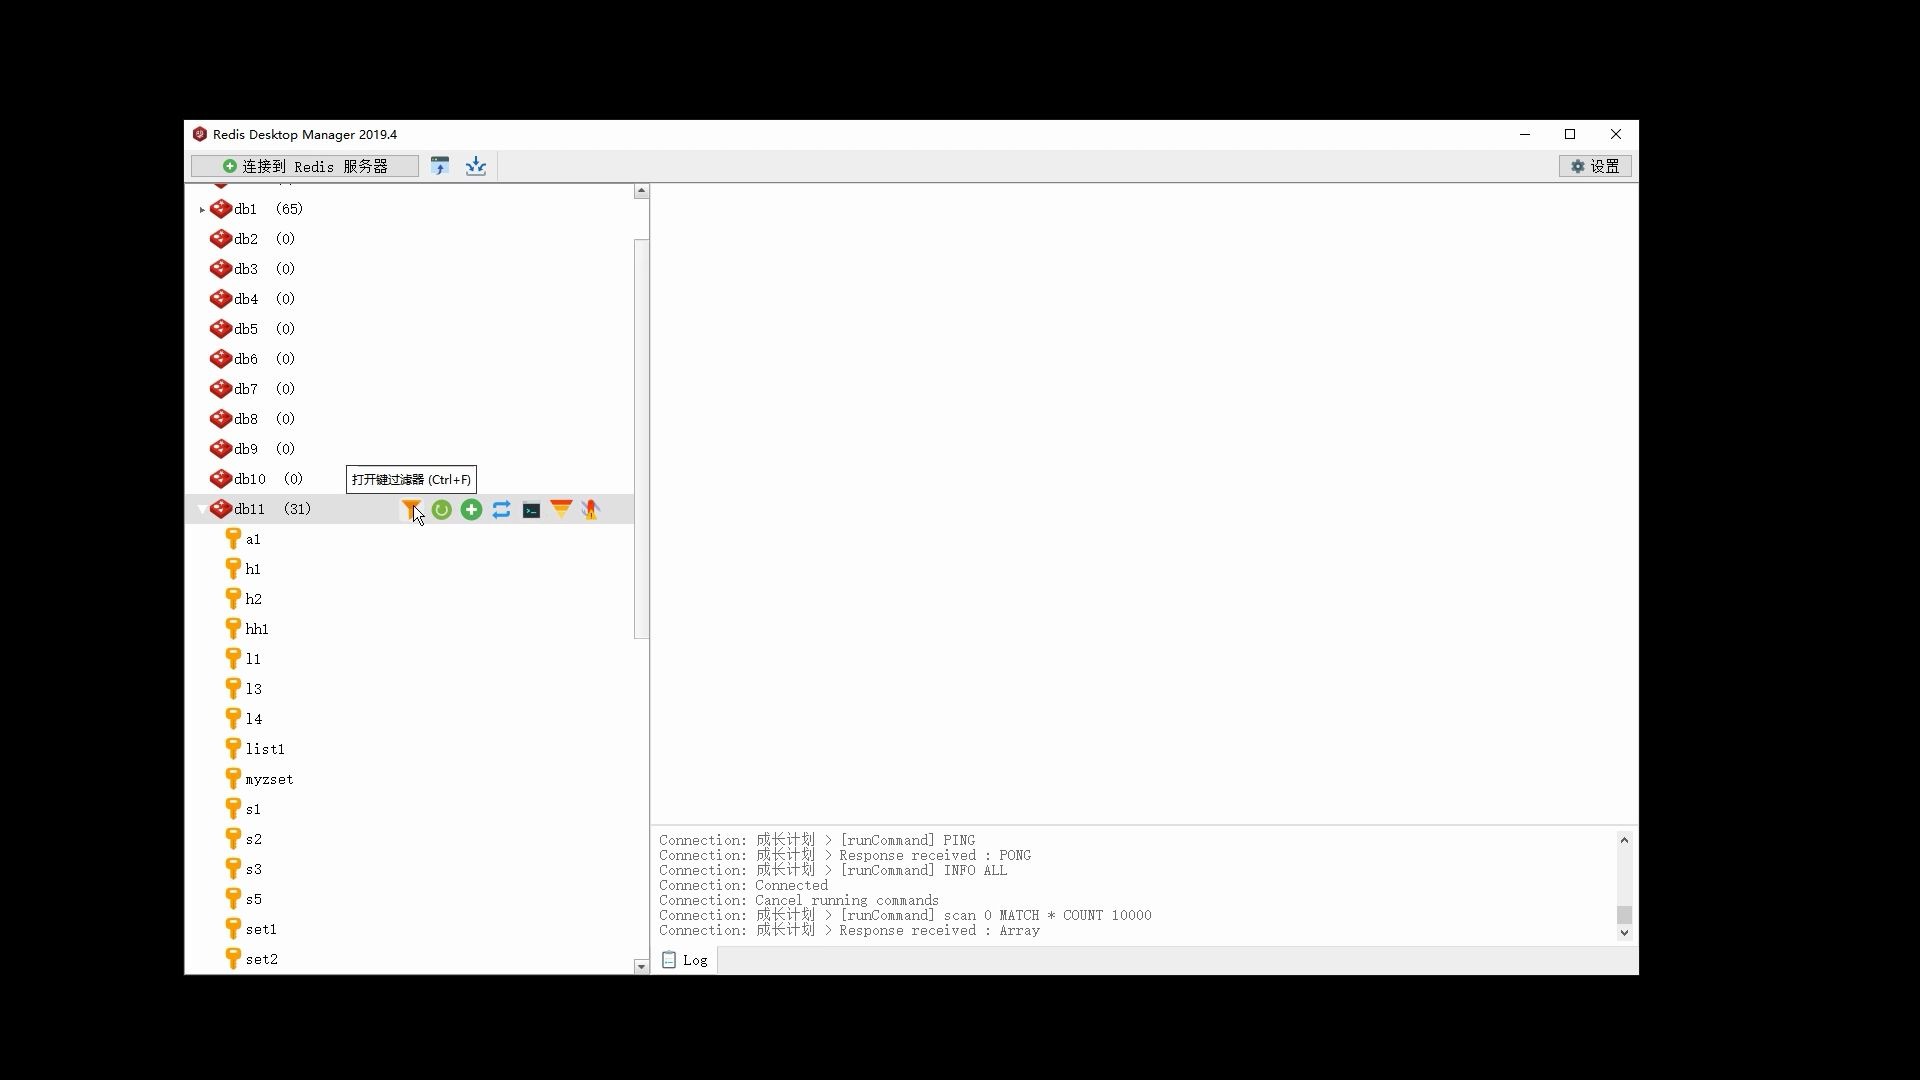The width and height of the screenshot is (1920, 1080).
Task: Select the db3 (0) database
Action: [x=264, y=269]
